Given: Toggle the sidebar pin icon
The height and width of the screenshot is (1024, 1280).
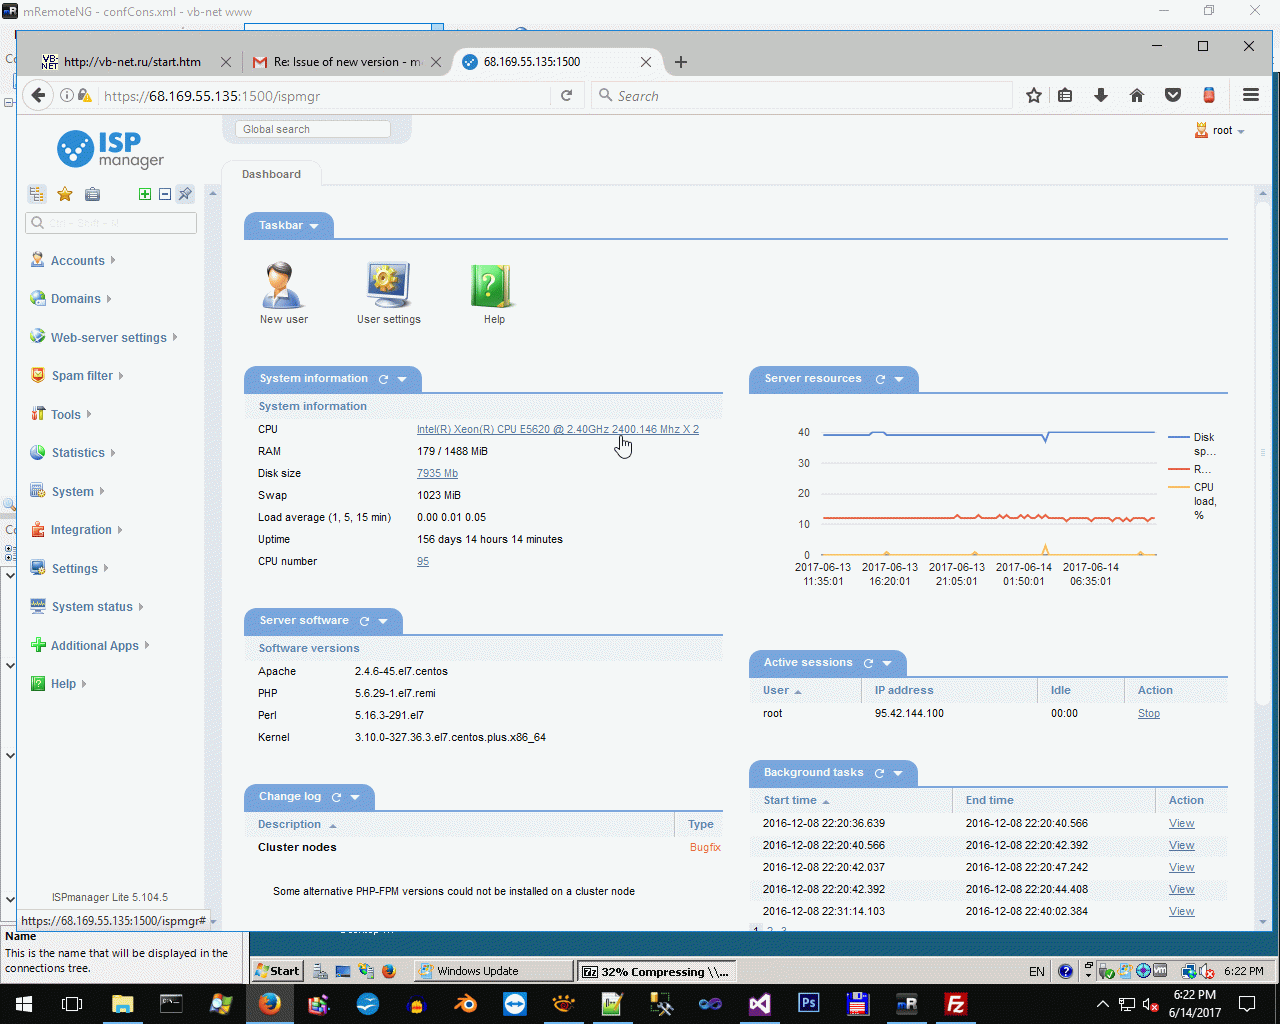Looking at the screenshot, I should 185,194.
